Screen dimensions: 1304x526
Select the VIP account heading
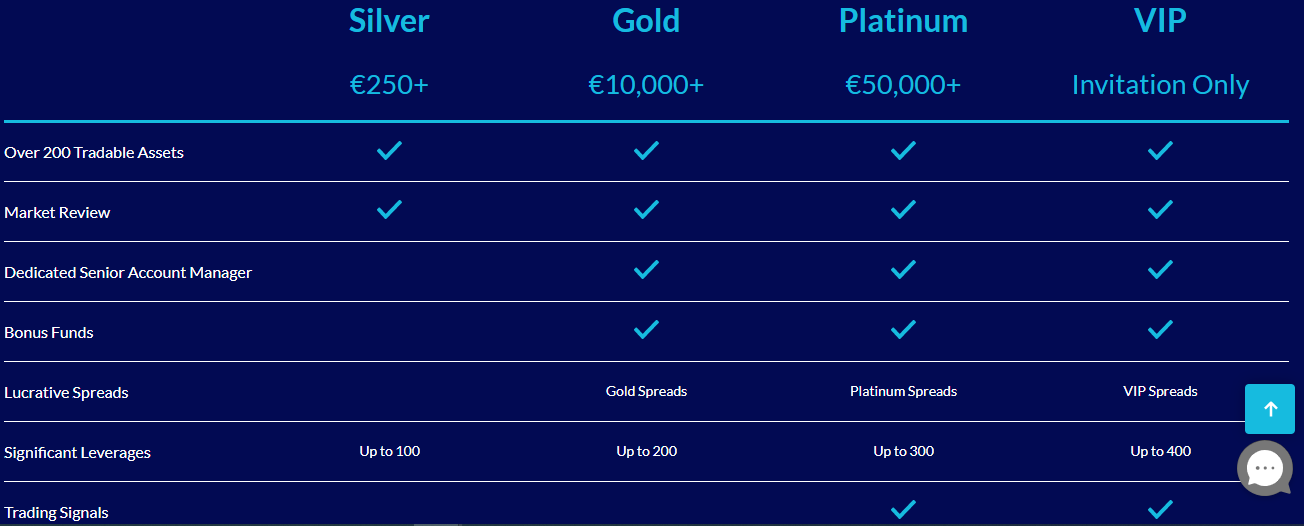[x=1160, y=20]
